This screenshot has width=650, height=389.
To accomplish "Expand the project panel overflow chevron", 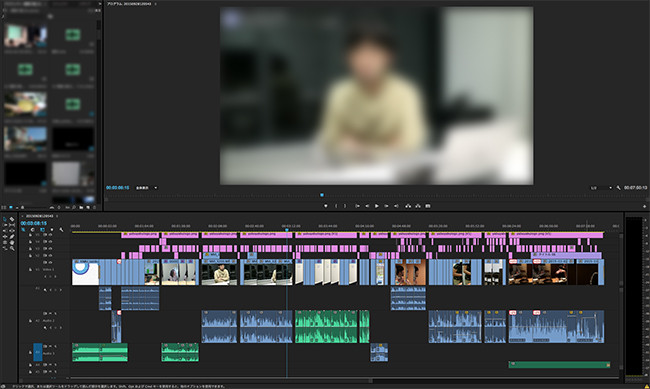I will click(100, 4).
